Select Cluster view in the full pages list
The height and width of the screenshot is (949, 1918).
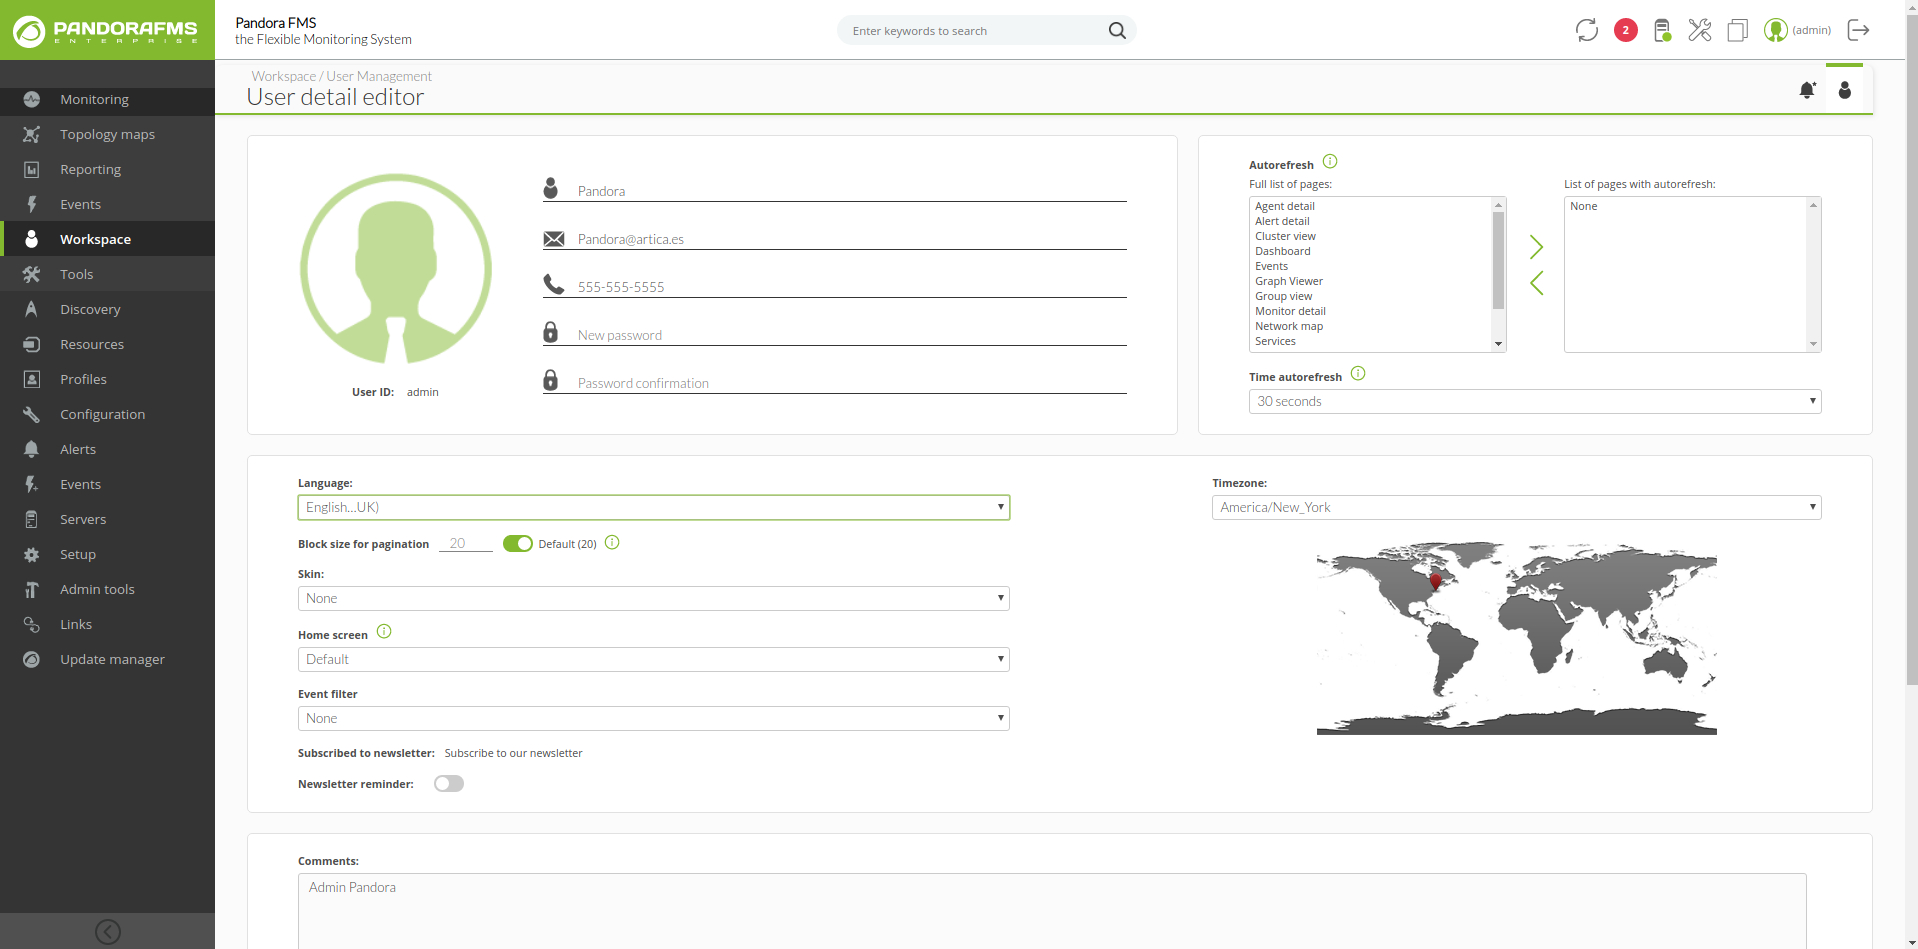tap(1286, 236)
